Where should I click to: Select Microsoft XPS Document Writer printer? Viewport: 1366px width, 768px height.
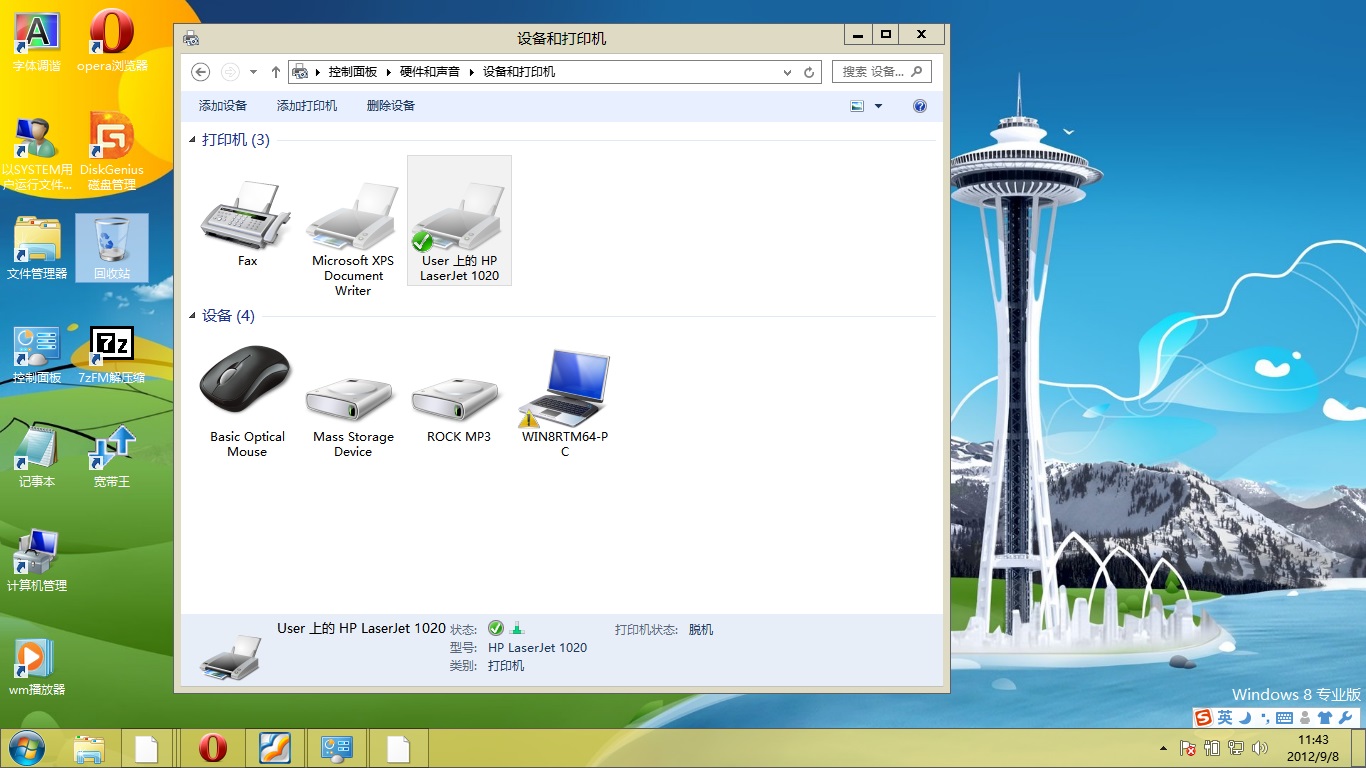(353, 240)
